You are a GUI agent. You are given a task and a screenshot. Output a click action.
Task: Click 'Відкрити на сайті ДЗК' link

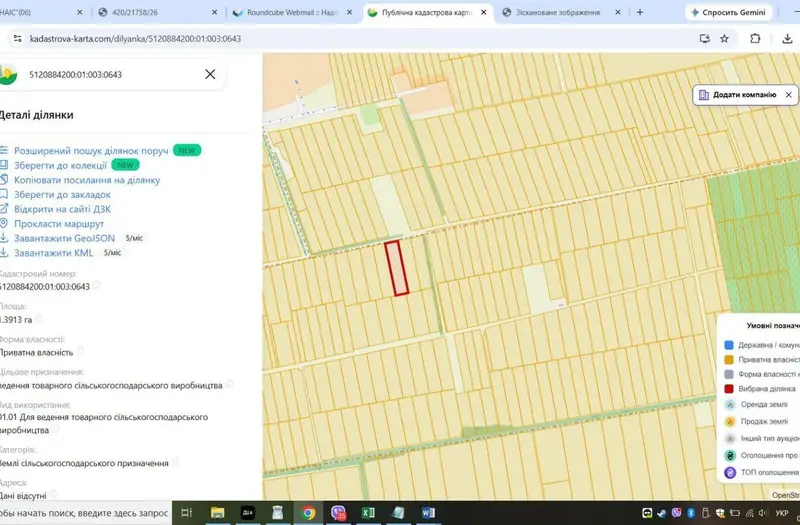pos(62,209)
